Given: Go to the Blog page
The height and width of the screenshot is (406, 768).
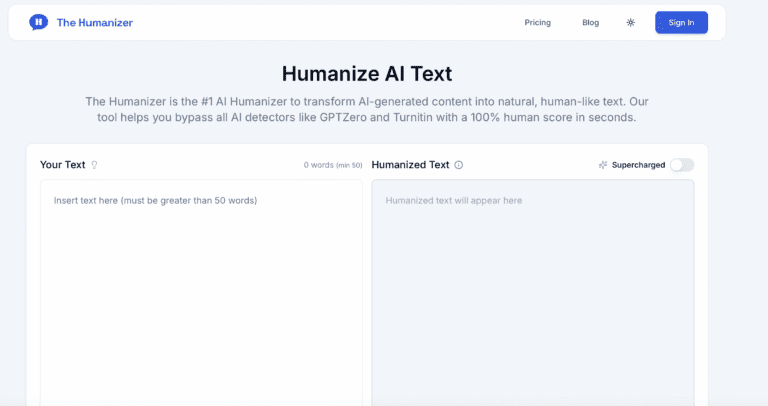Looking at the screenshot, I should tap(590, 23).
